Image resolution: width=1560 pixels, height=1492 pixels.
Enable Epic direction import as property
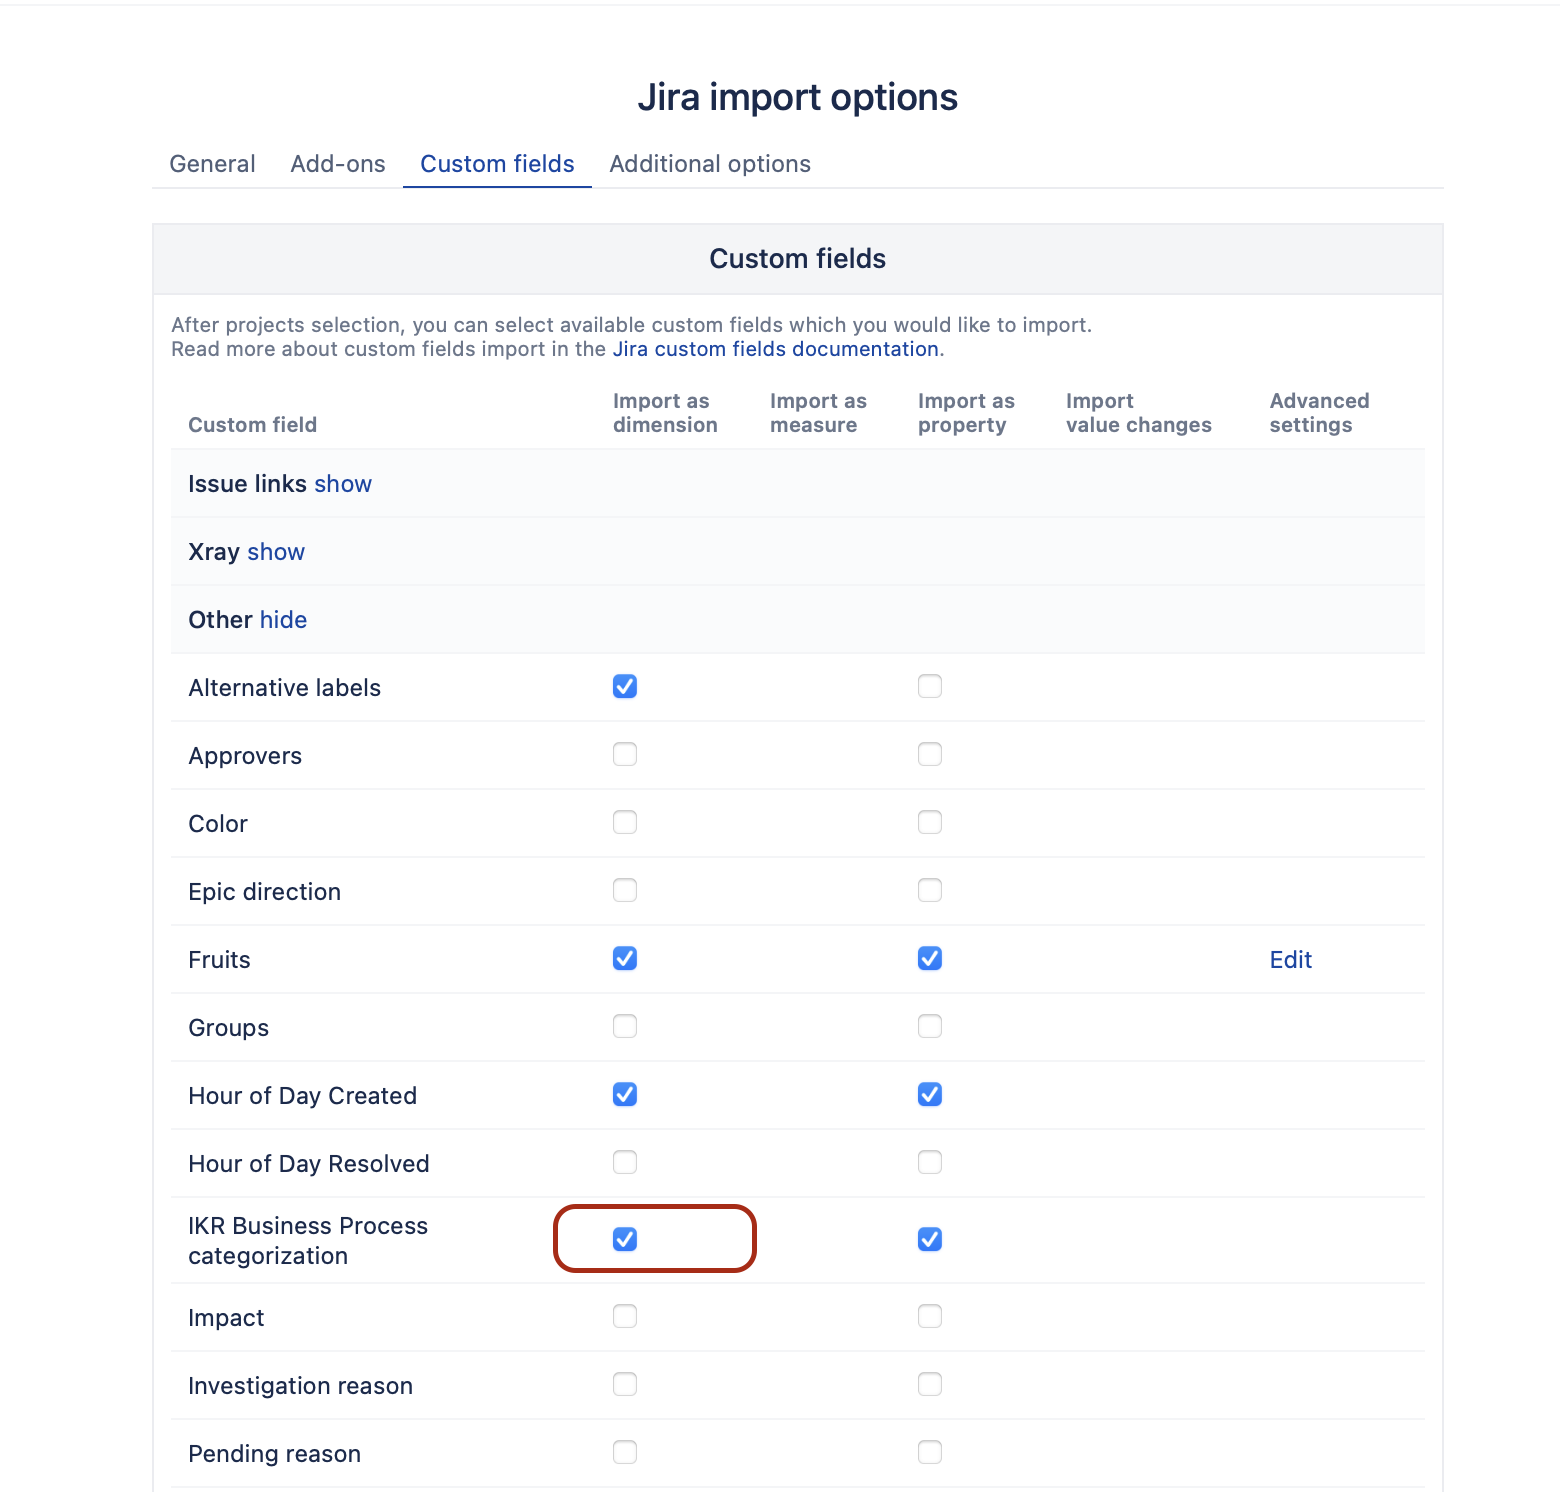930,890
